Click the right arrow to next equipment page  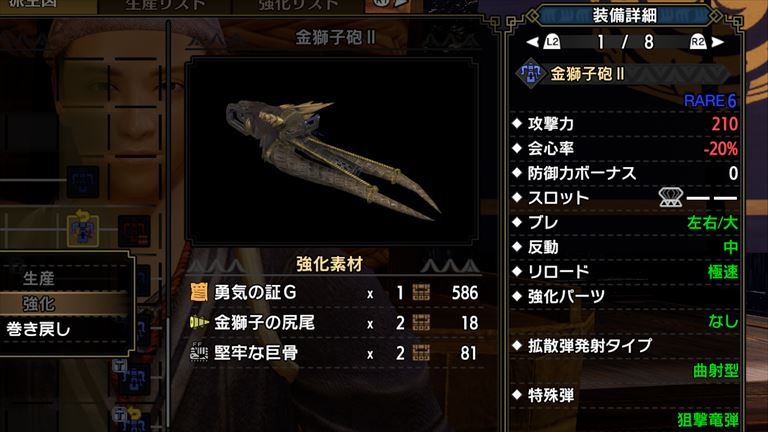718,43
